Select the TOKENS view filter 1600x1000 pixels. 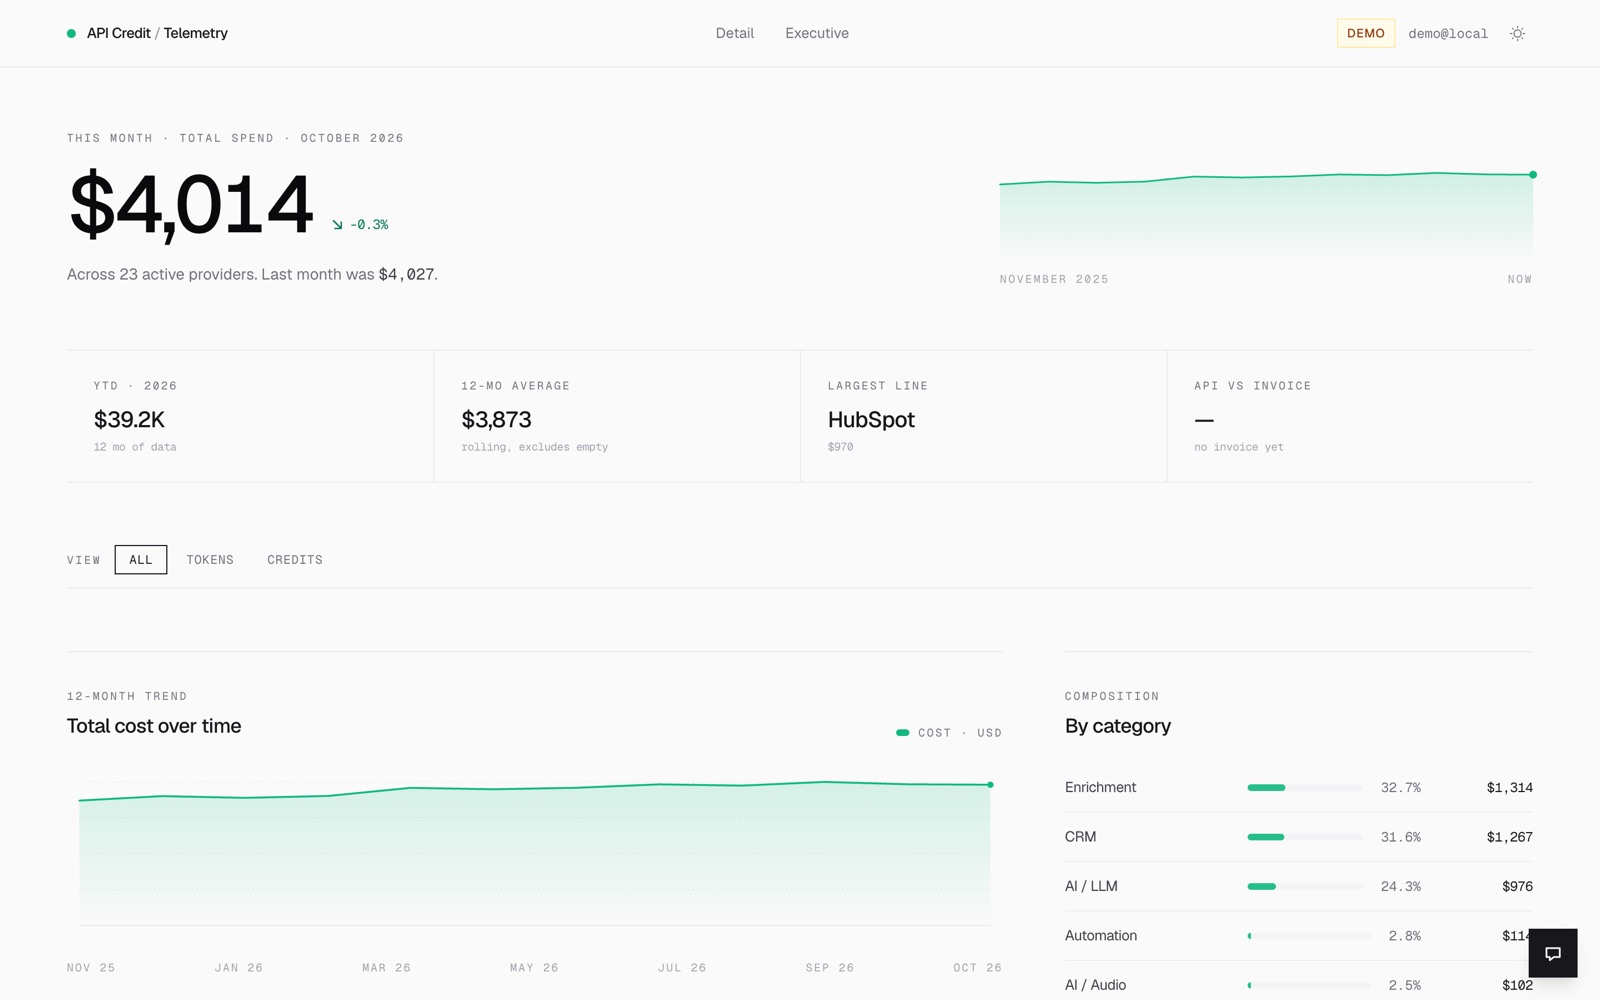point(210,560)
